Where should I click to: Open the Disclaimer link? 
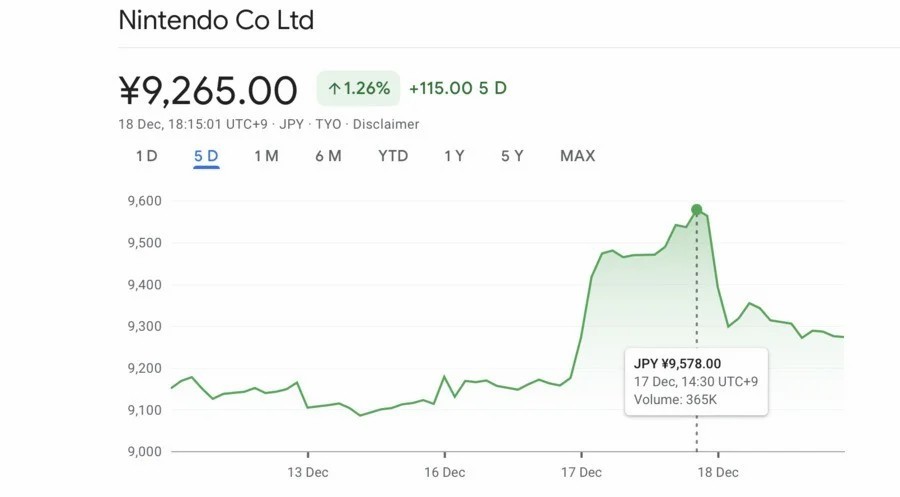[x=385, y=124]
